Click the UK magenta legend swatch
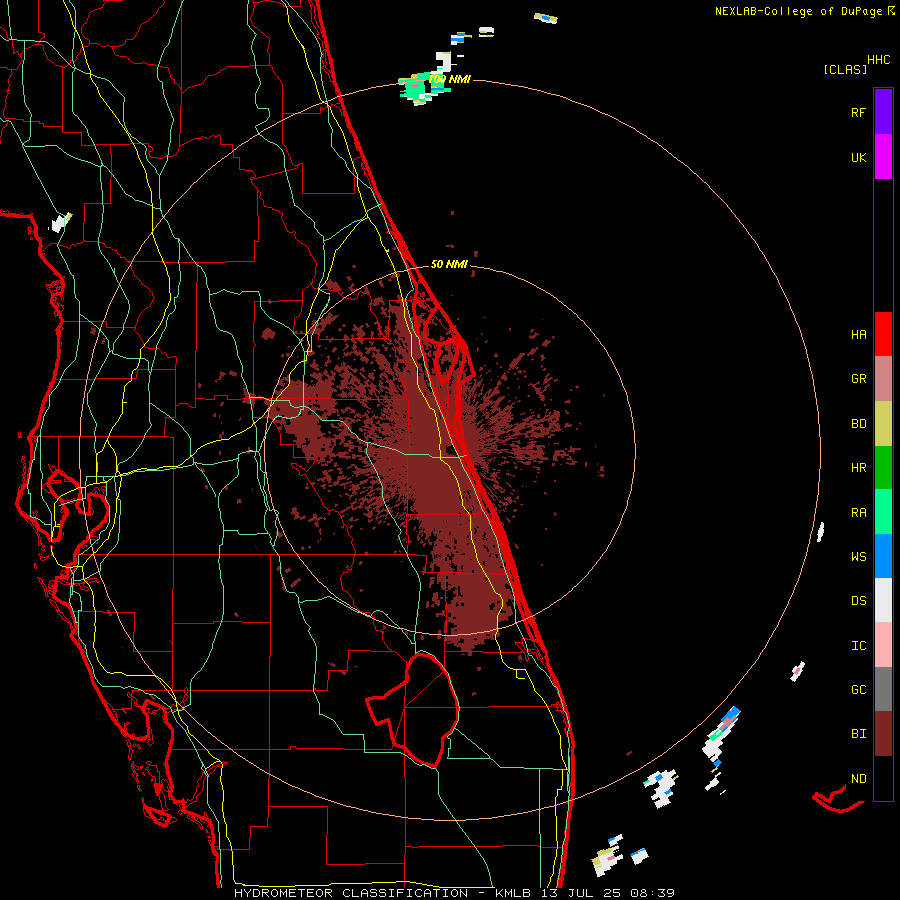The width and height of the screenshot is (900, 900). pos(883,157)
